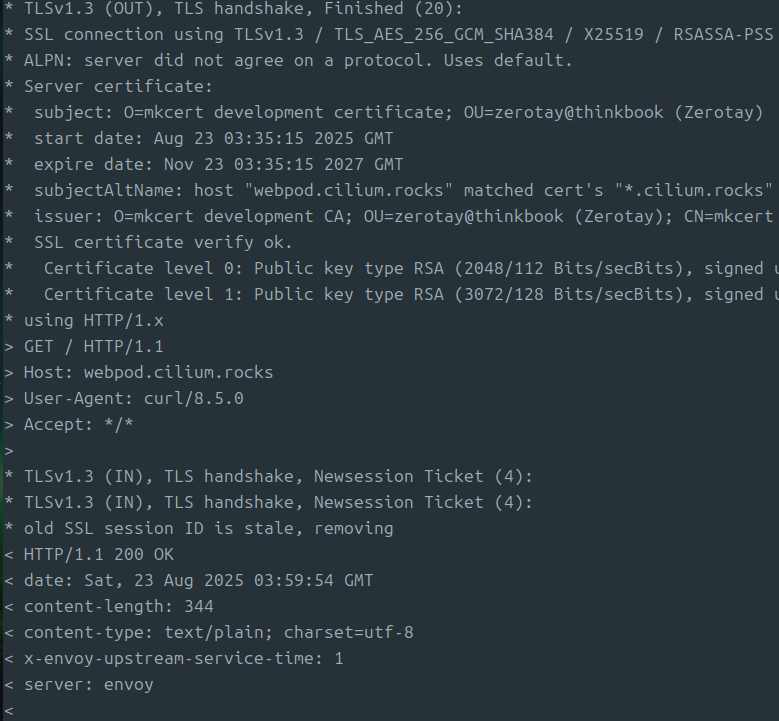
Task: Click the "server: envoy" response header
Action: point(88,684)
